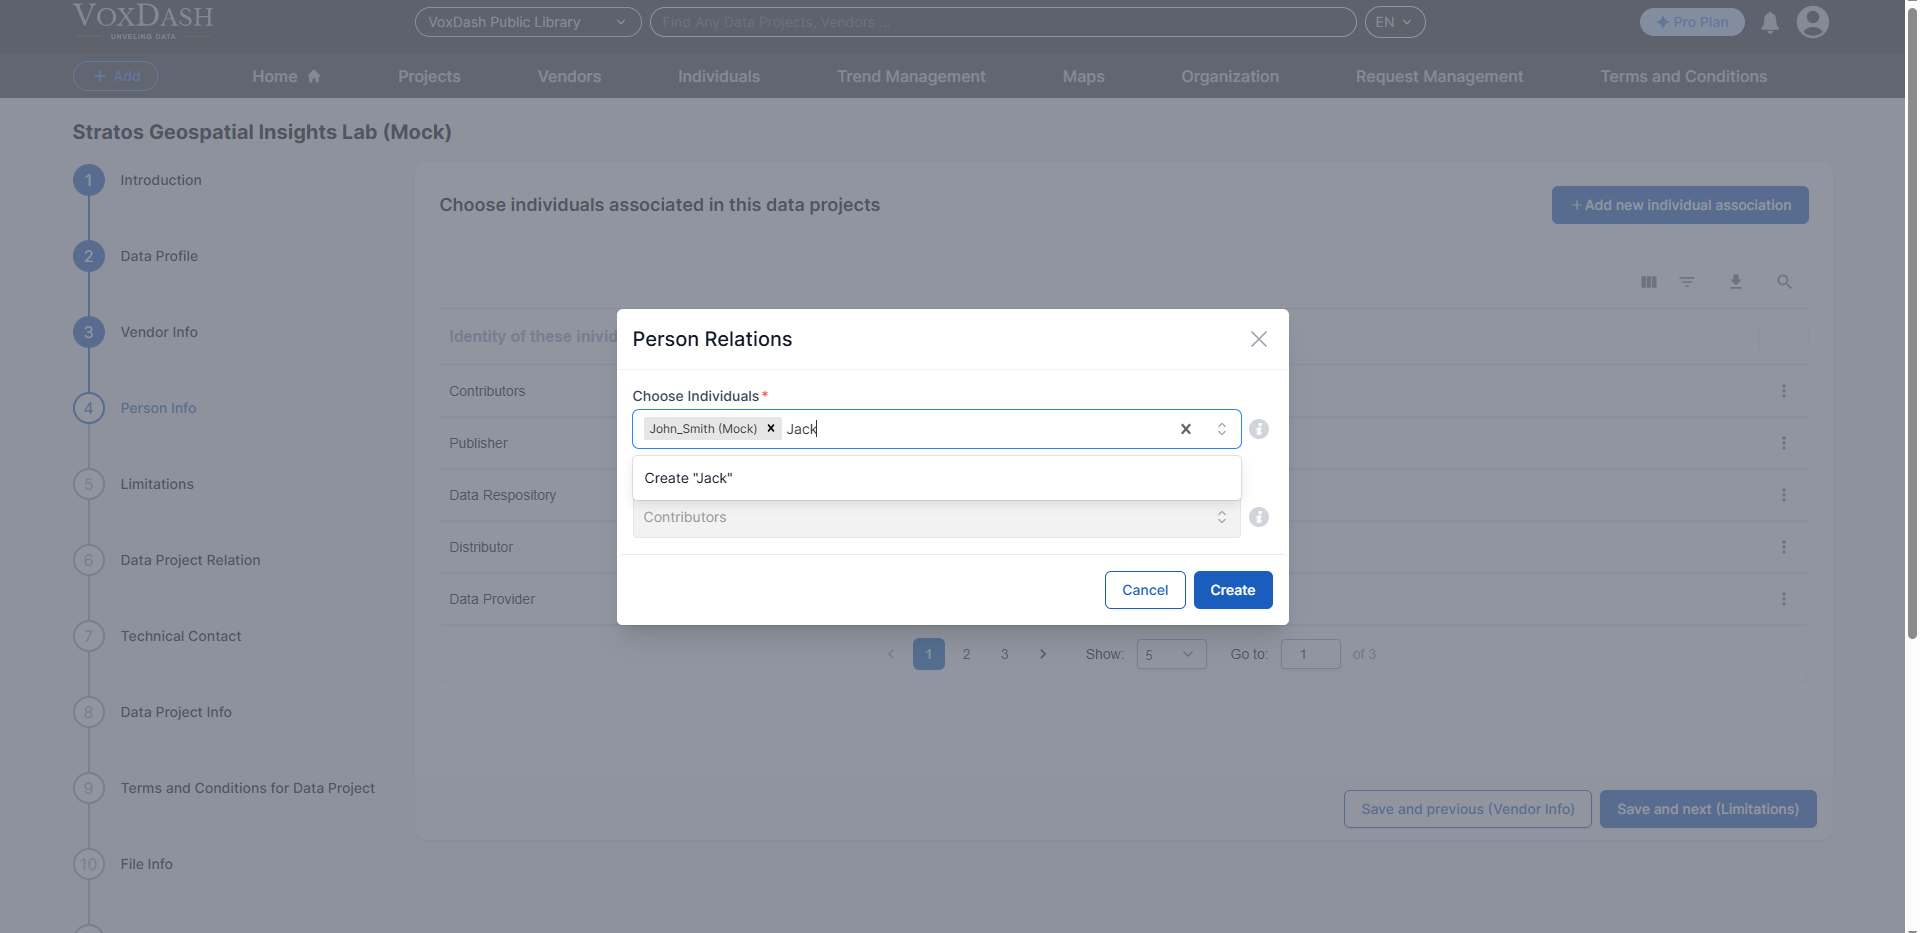Go to pagination page 1
The image size is (1920, 933).
coord(928,654)
